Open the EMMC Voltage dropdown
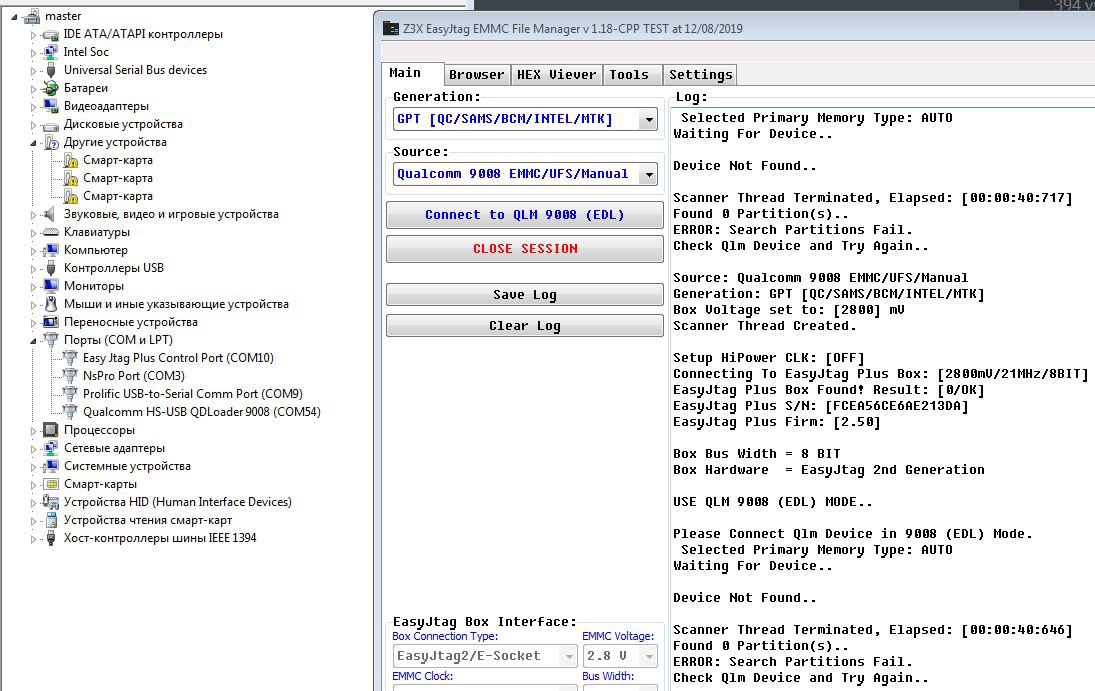The width and height of the screenshot is (1095, 691). point(649,656)
